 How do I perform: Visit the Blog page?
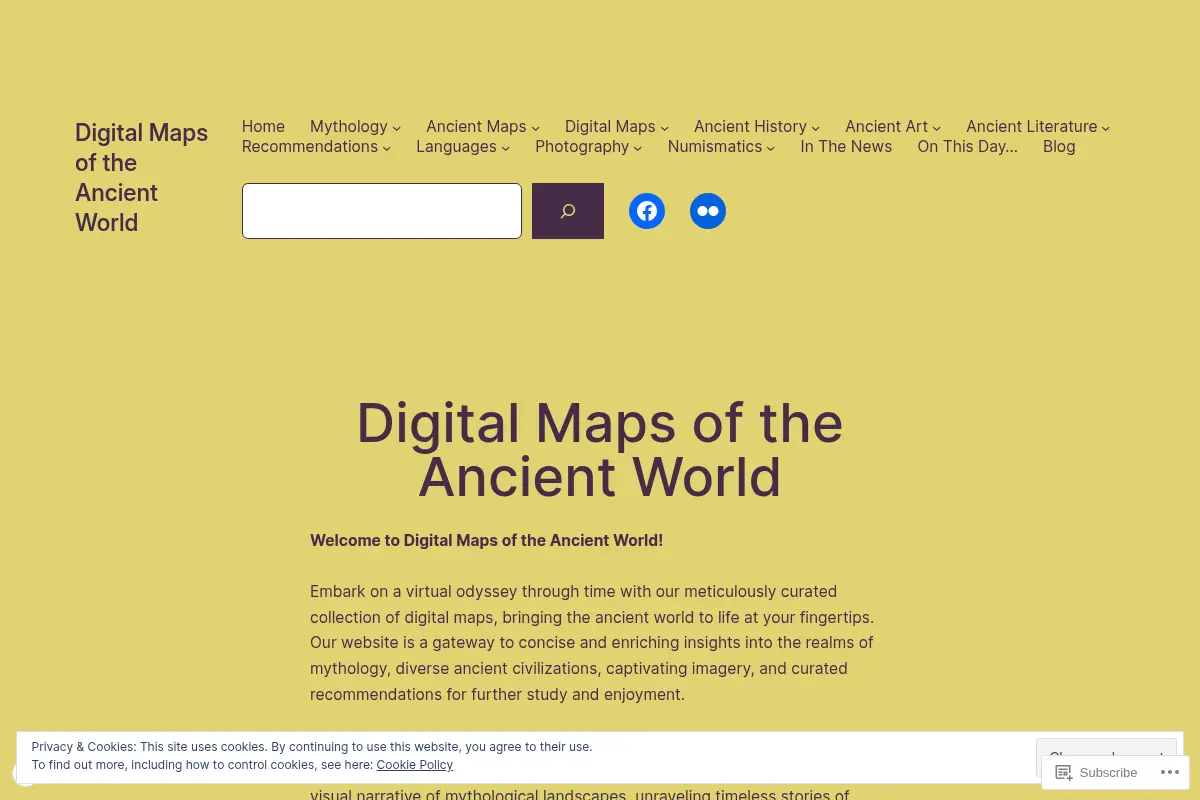pyautogui.click(x=1059, y=146)
